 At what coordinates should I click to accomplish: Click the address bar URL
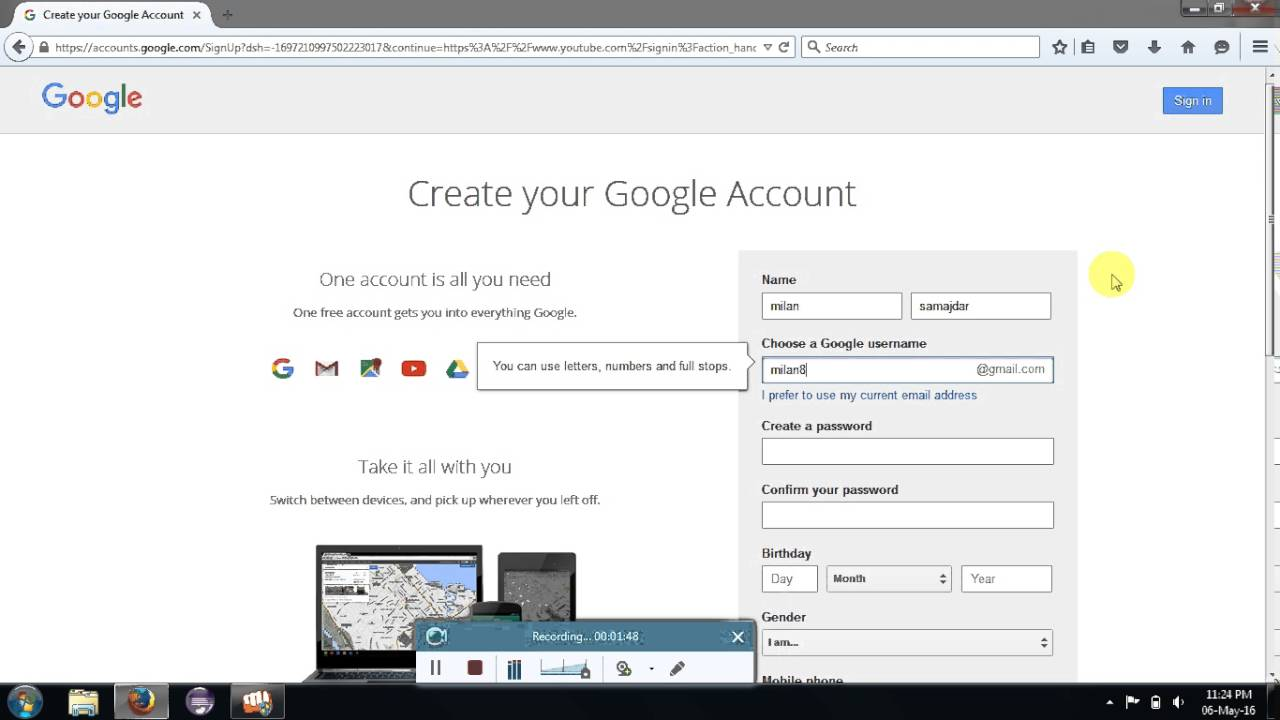click(x=405, y=47)
